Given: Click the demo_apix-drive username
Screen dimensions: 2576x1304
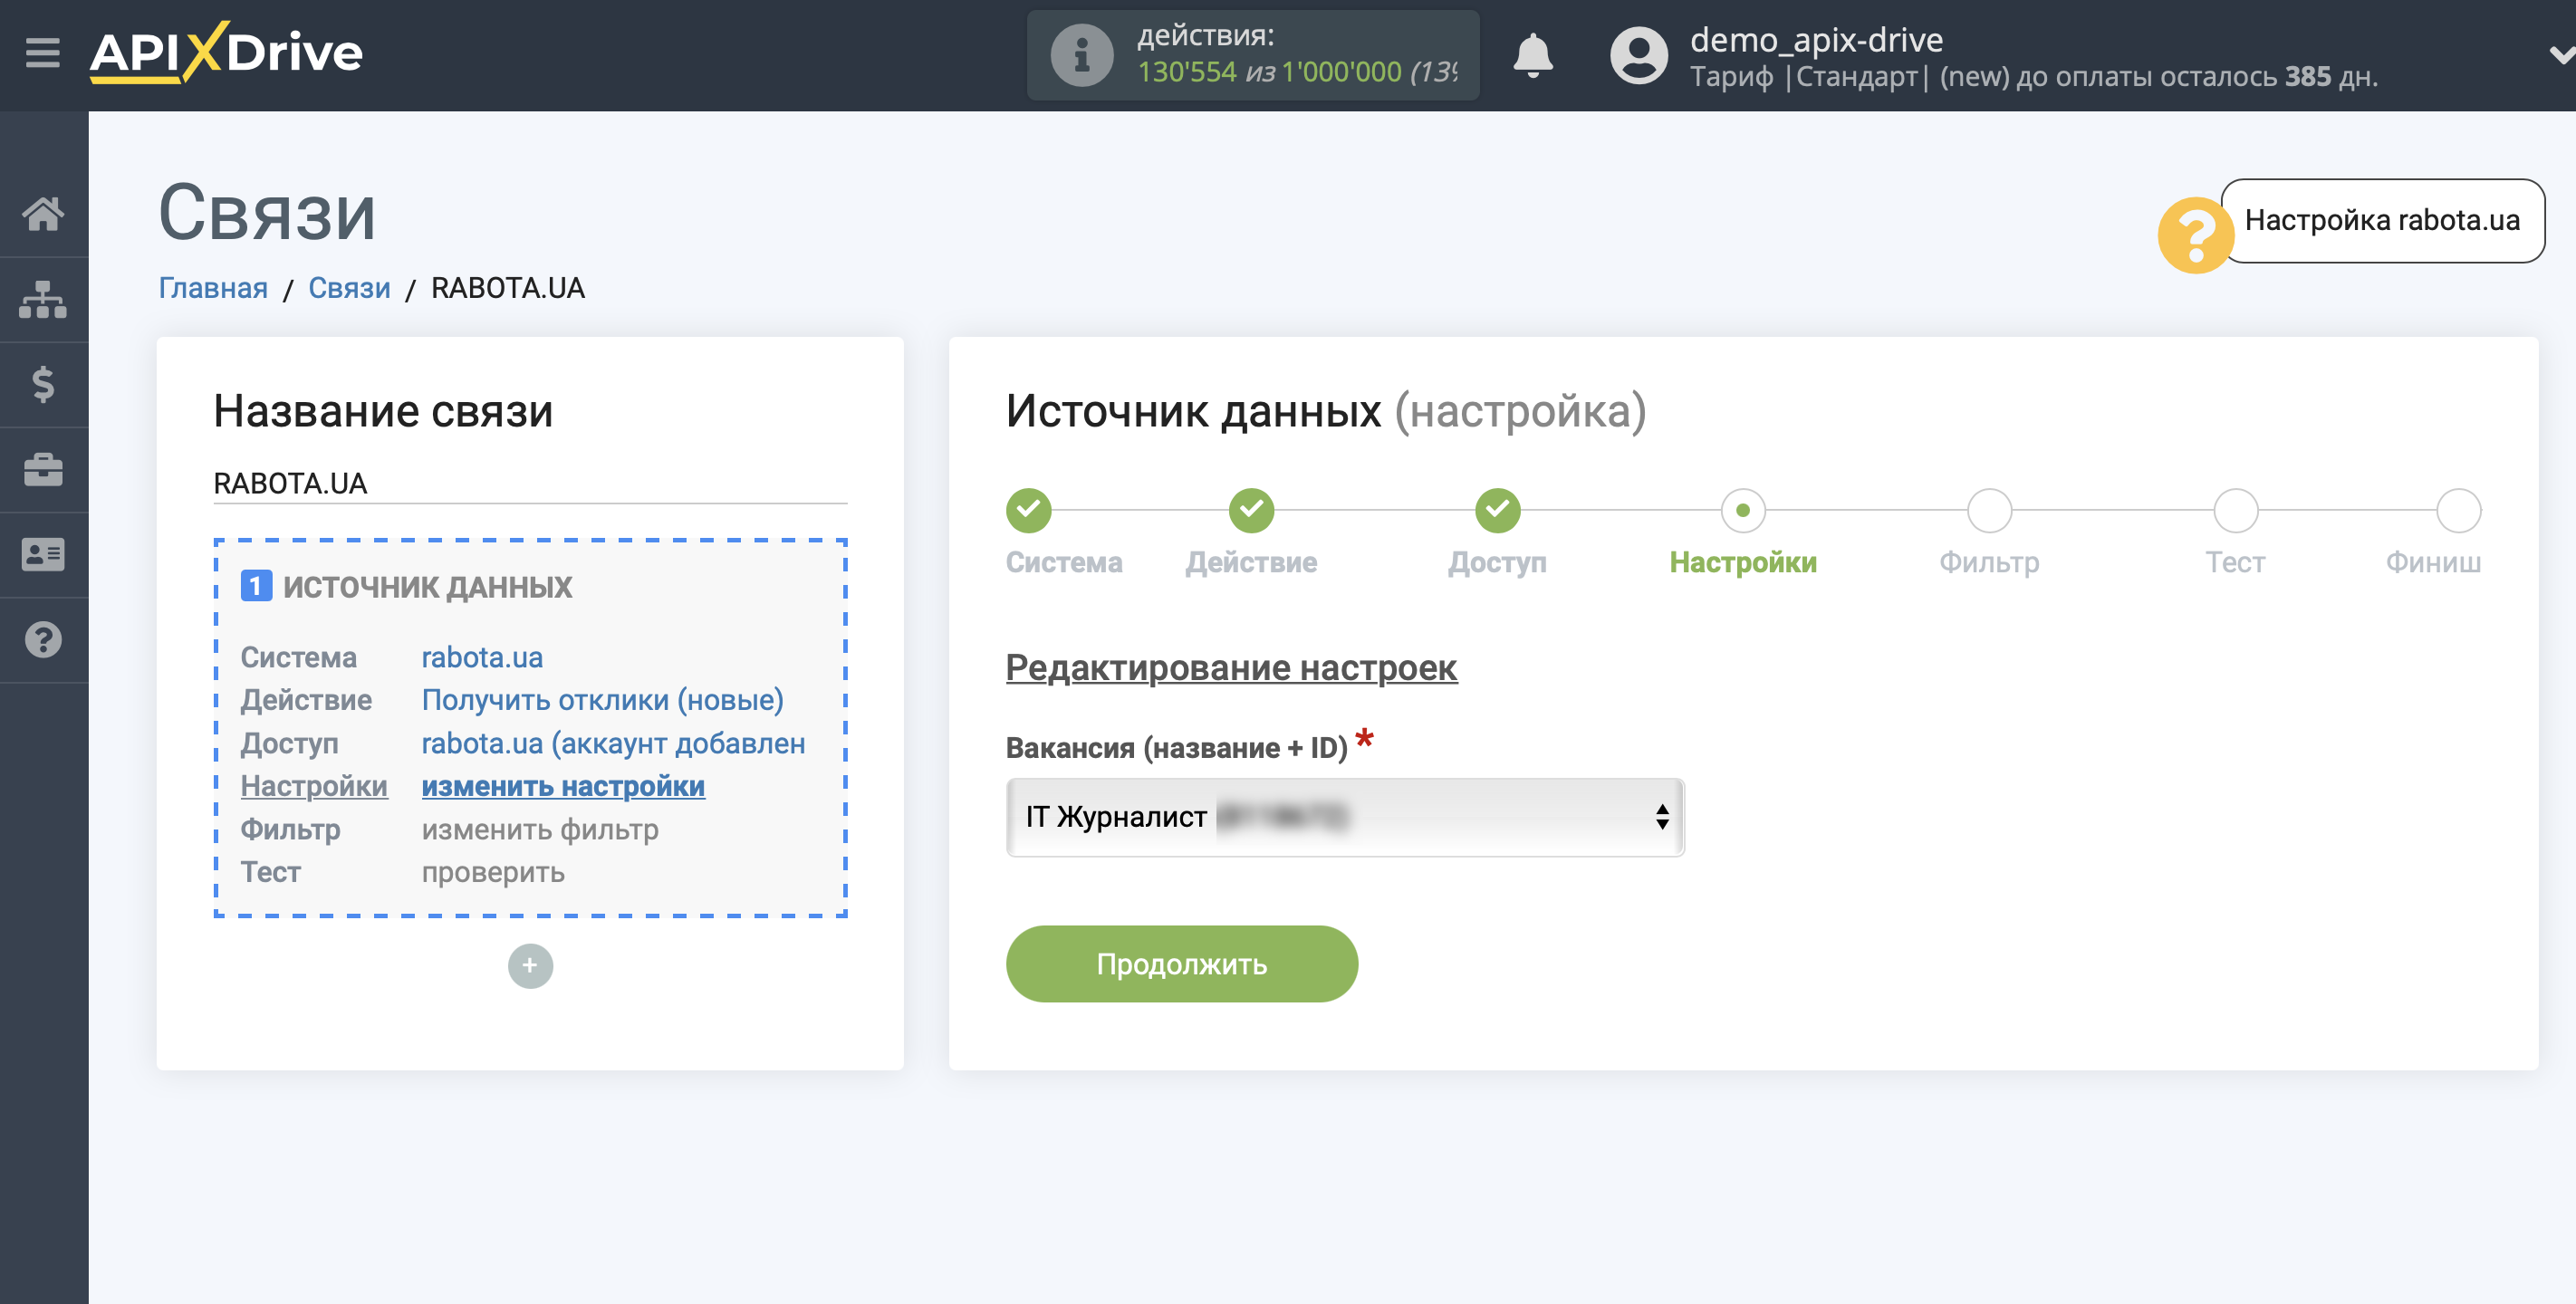Looking at the screenshot, I should (x=1816, y=40).
